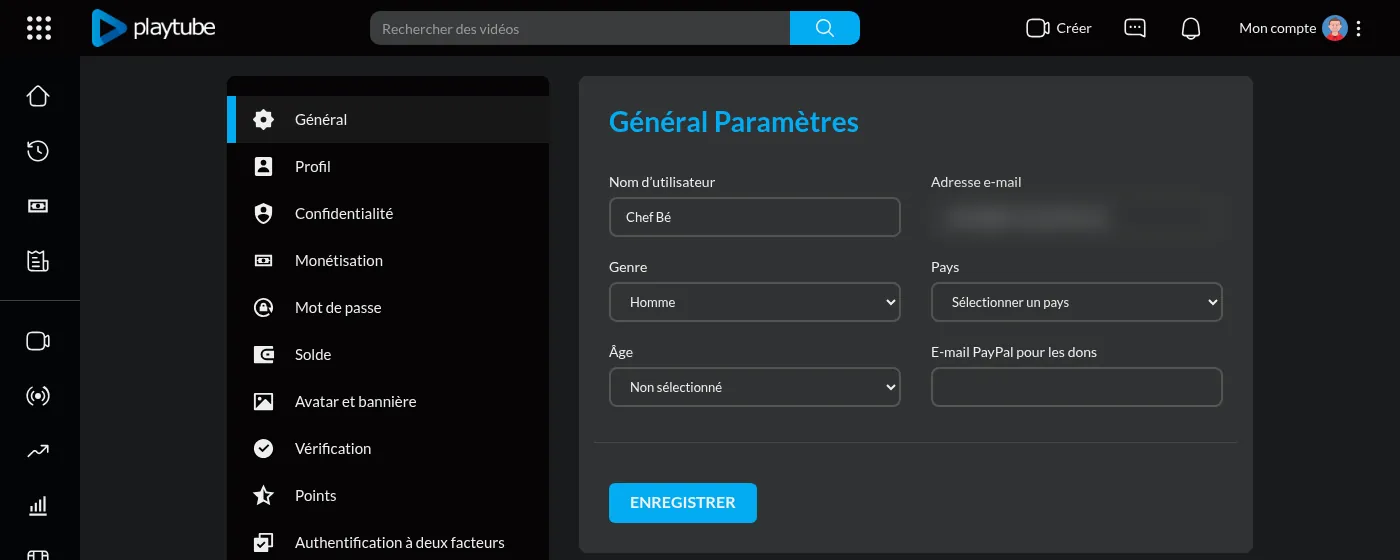Screen dimensions: 1400x560
Task: Focus the Rechercher des vidéos field
Action: [x=580, y=28]
